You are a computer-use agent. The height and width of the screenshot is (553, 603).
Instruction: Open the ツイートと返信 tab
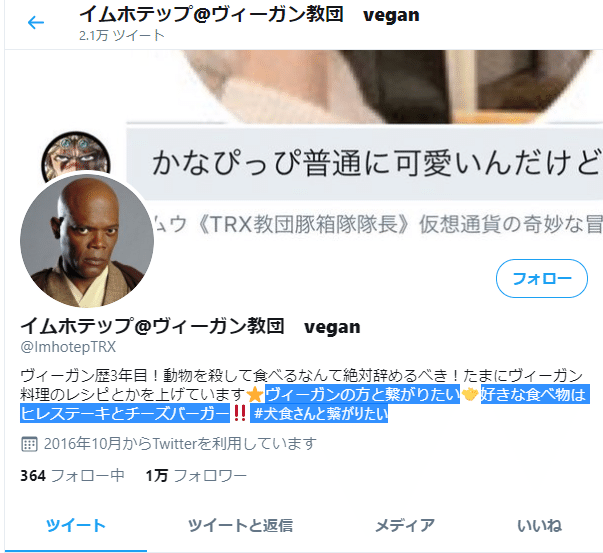coord(240,526)
